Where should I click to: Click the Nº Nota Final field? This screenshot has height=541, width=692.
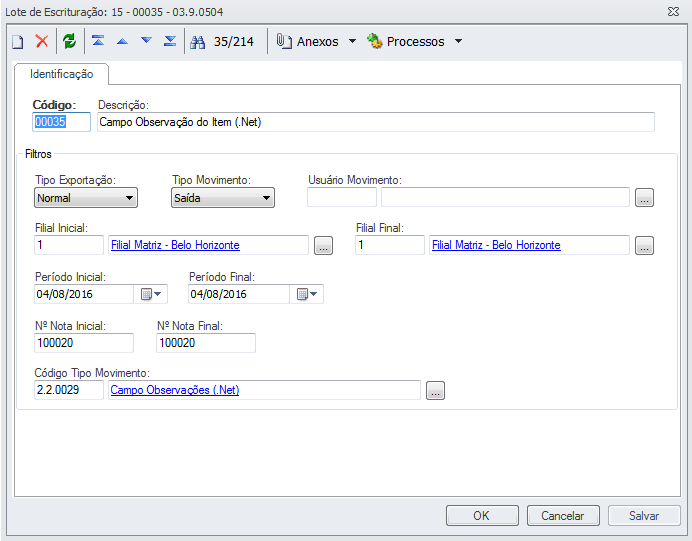tap(206, 343)
